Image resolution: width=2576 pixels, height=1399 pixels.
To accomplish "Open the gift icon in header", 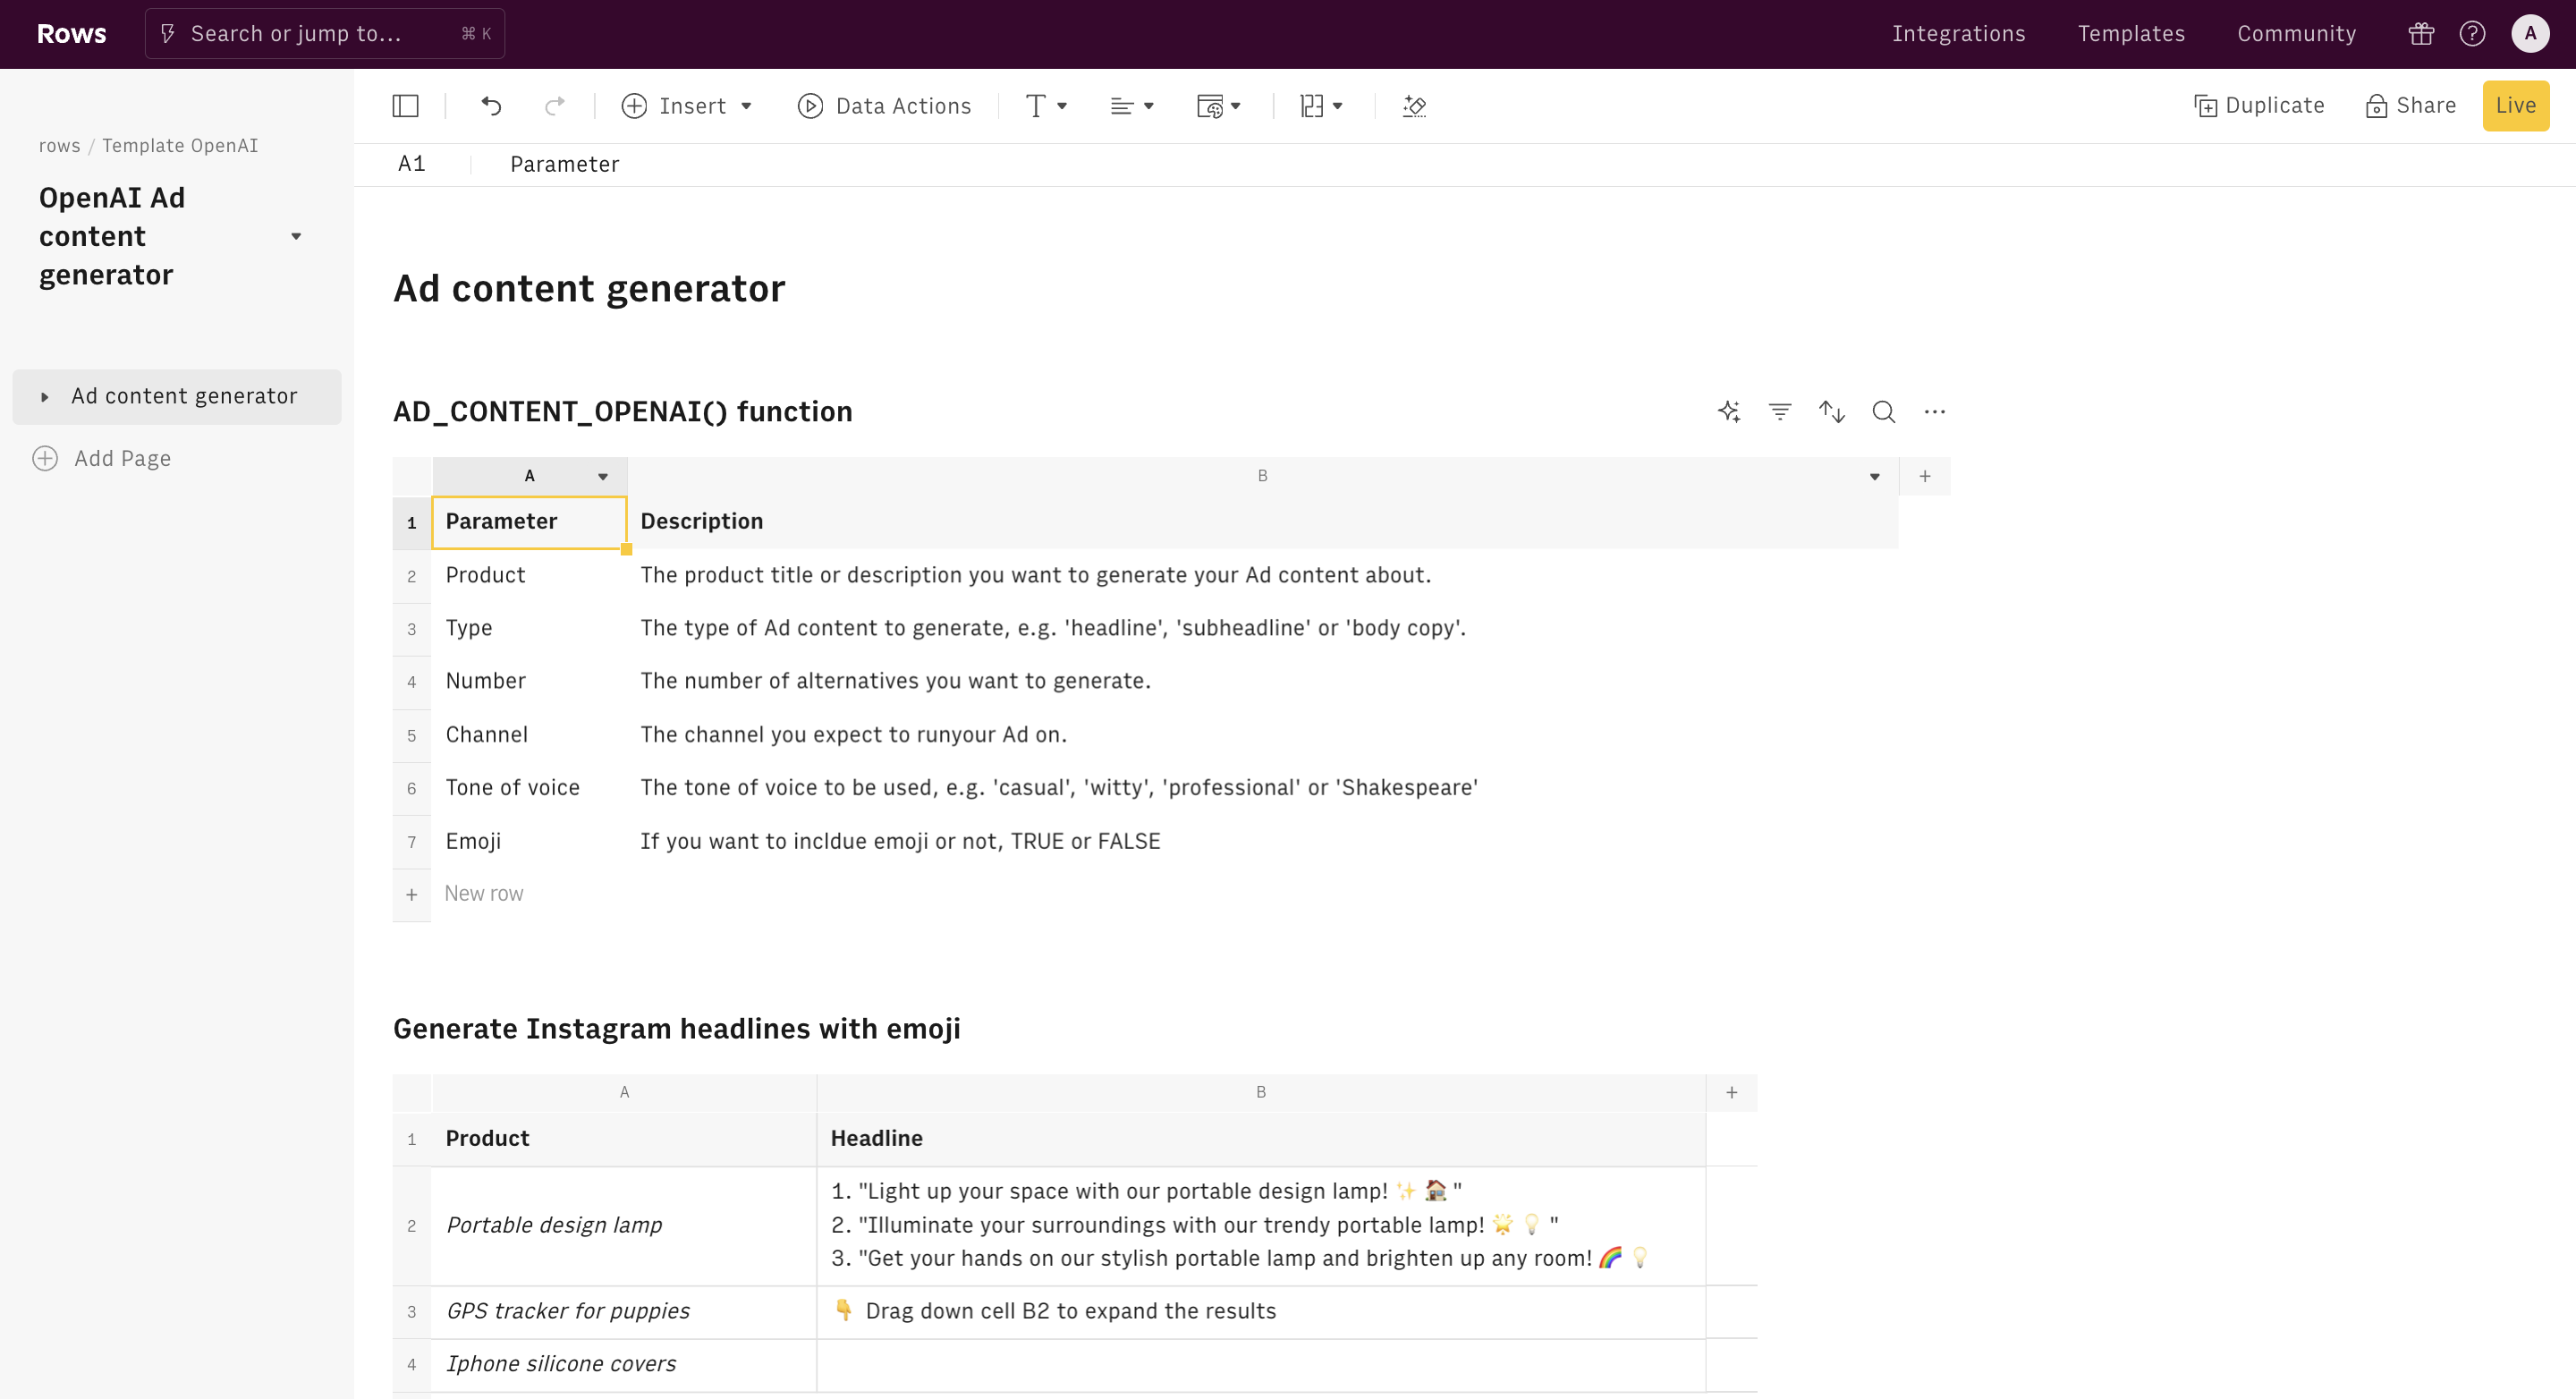I will (2421, 34).
